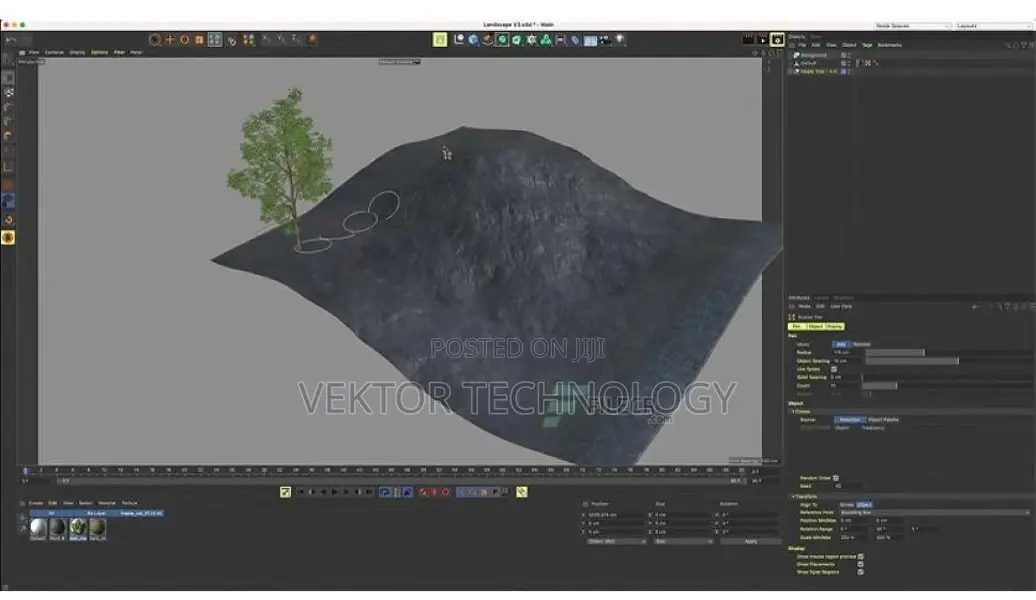Click the back arrow in Attributes panel
Screen dimensions: 1036x600
[975, 307]
